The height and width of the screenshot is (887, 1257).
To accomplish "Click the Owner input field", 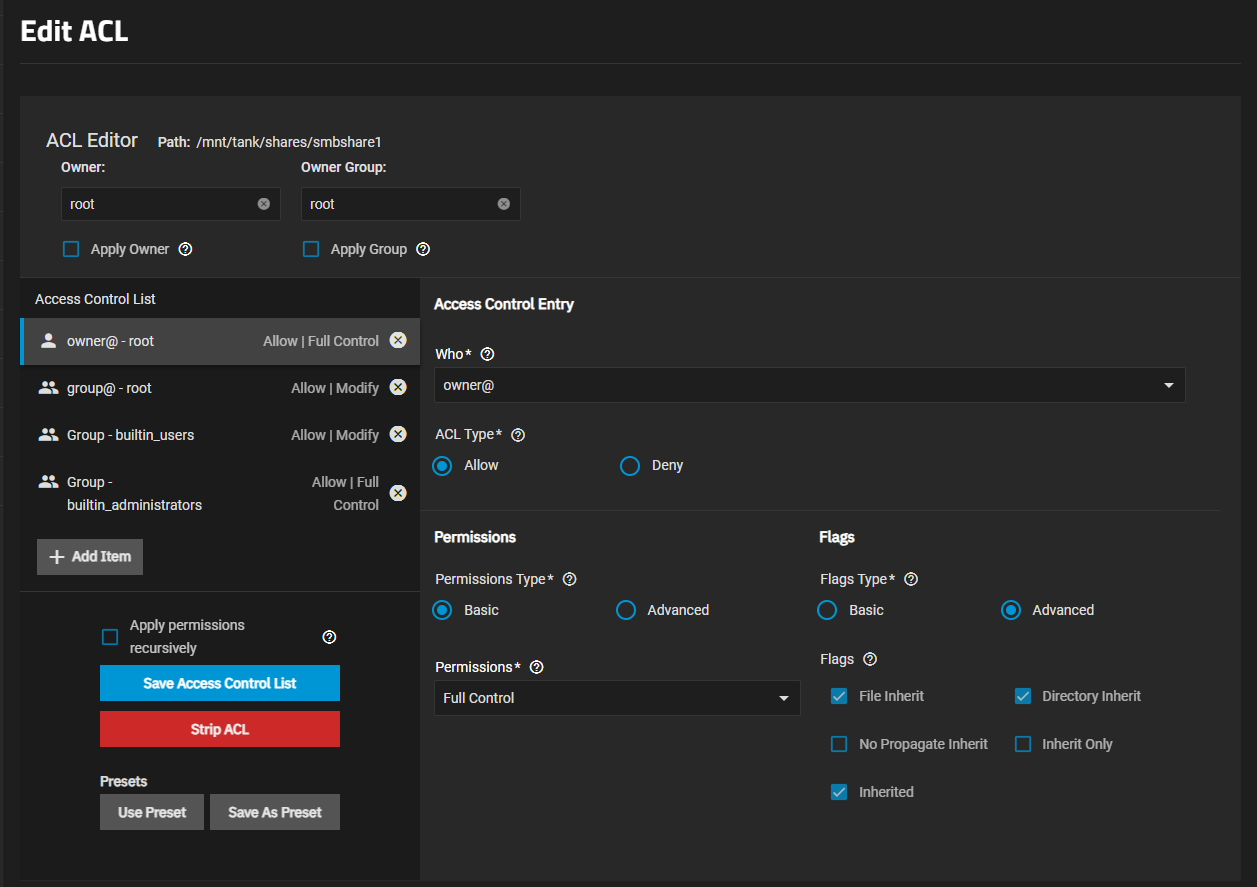I will pos(160,204).
